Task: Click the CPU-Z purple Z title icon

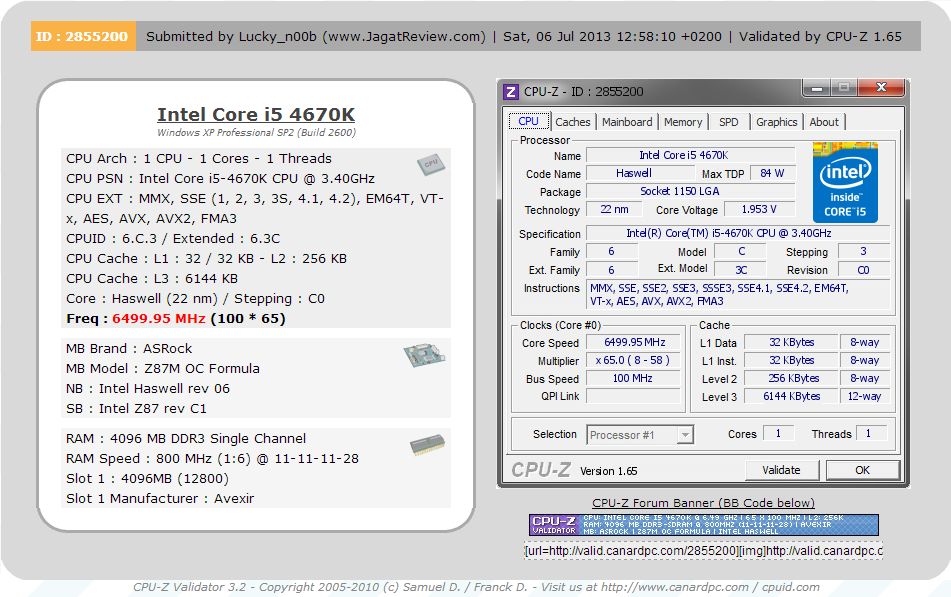Action: point(511,92)
